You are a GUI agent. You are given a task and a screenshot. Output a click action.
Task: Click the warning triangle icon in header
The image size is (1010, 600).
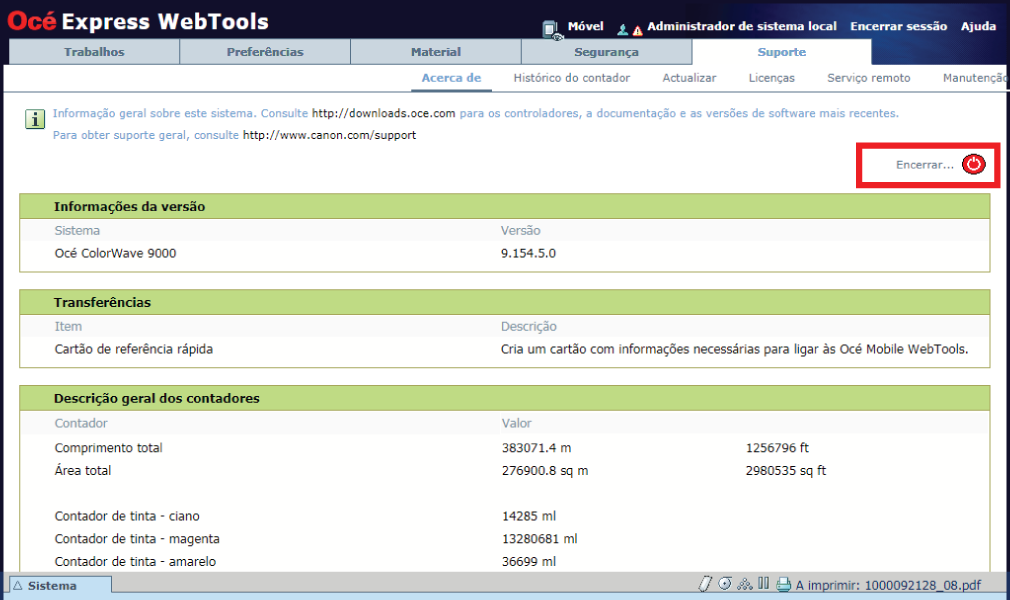click(637, 30)
